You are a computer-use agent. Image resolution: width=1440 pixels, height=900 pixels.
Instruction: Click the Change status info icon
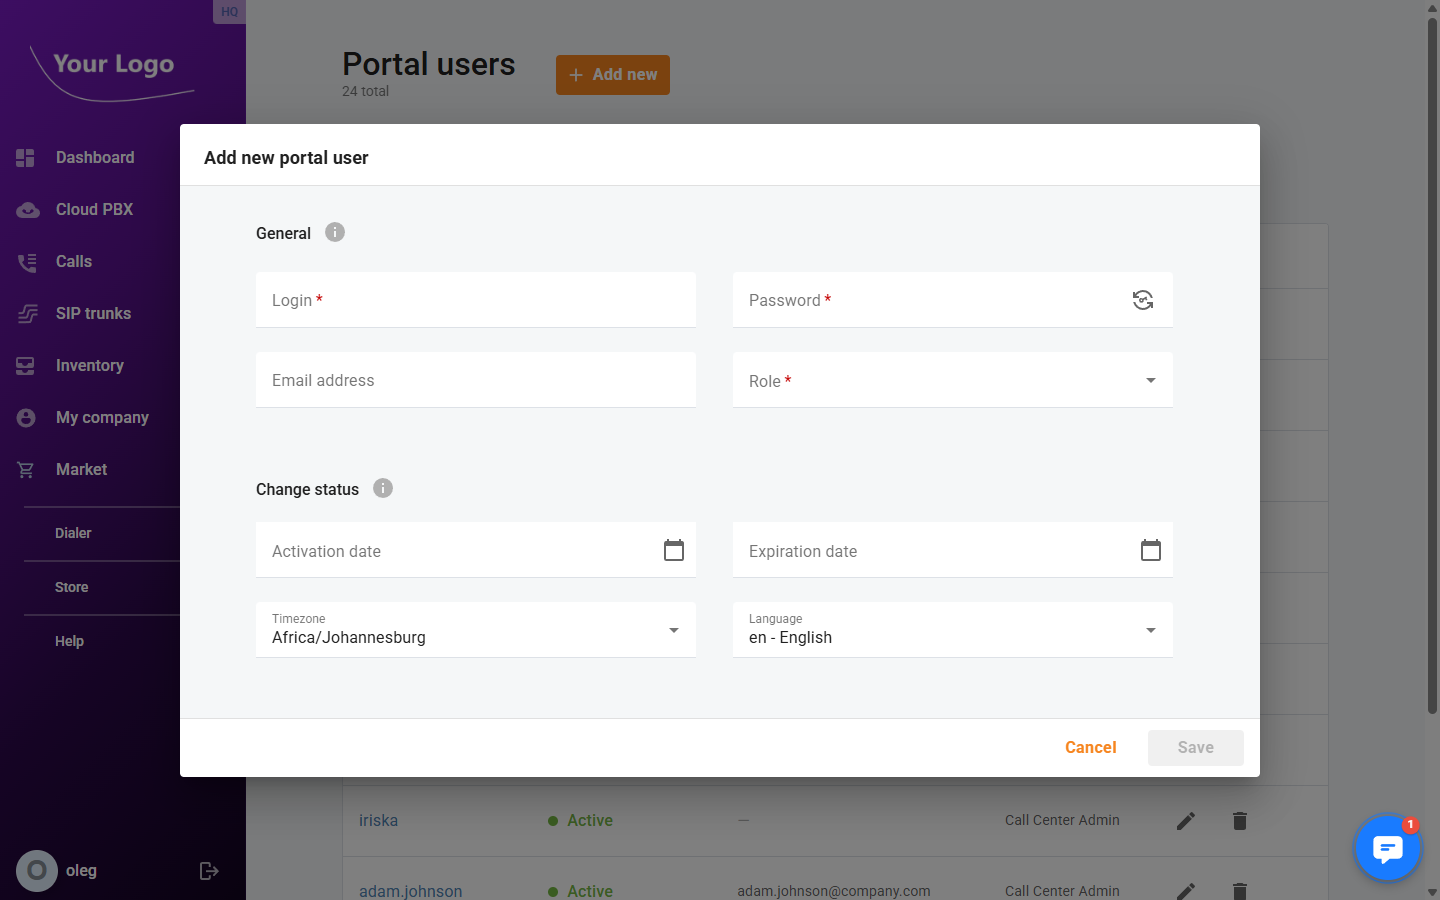pyautogui.click(x=382, y=488)
